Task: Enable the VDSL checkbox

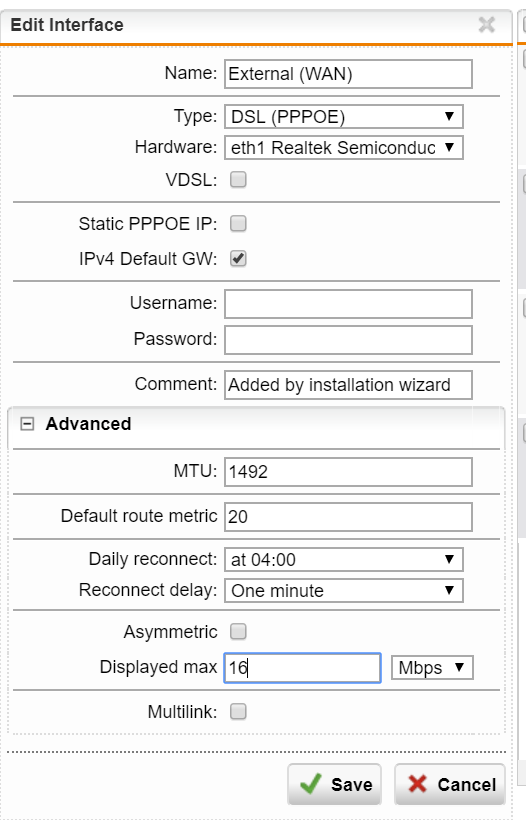Action: coord(238,179)
